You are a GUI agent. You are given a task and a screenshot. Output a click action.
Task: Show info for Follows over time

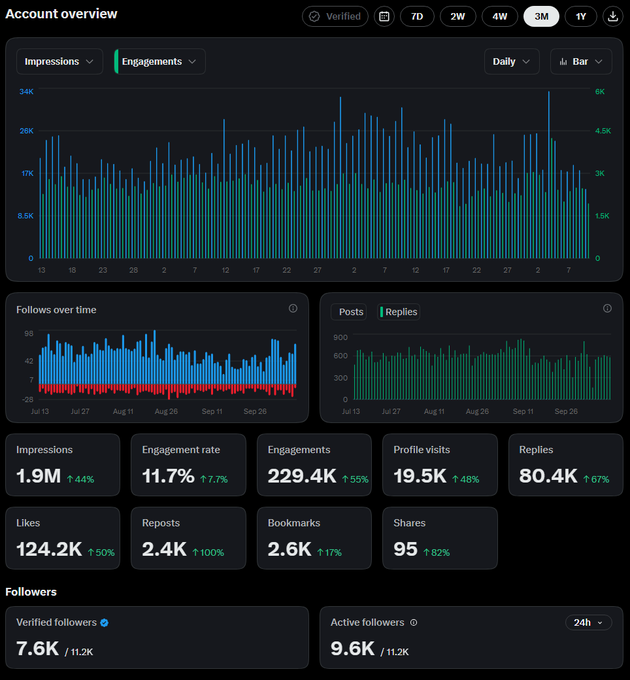[293, 308]
